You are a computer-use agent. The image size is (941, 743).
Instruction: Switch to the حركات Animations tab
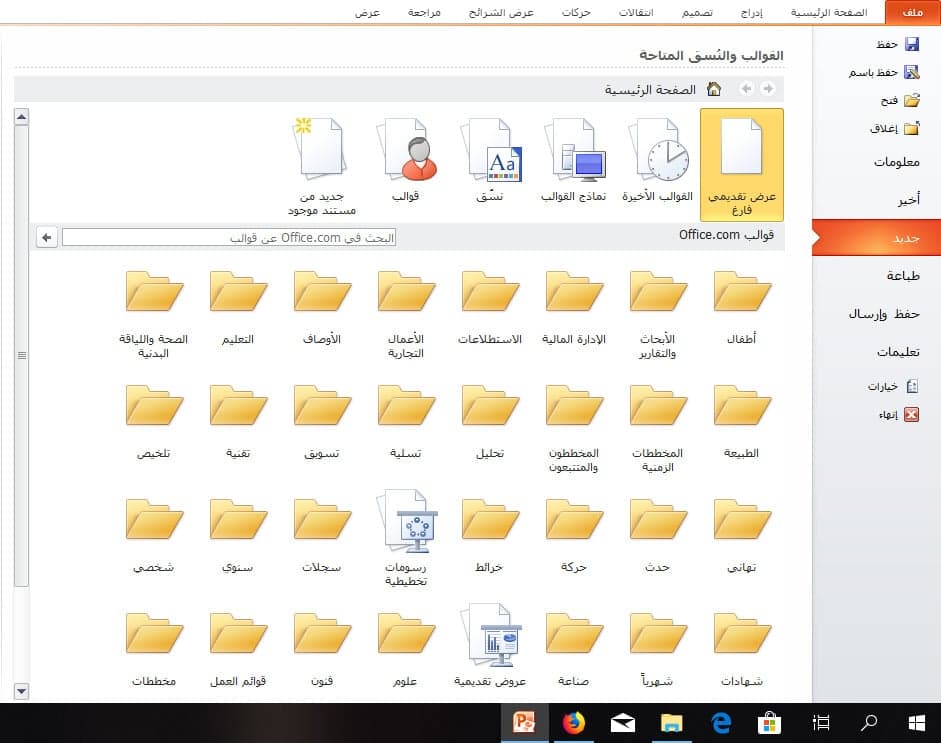tap(576, 12)
